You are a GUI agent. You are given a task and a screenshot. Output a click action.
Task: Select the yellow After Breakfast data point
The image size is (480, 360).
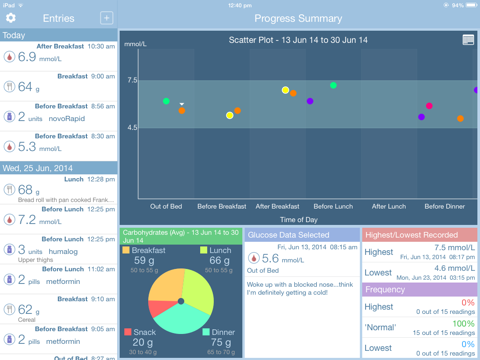click(285, 90)
